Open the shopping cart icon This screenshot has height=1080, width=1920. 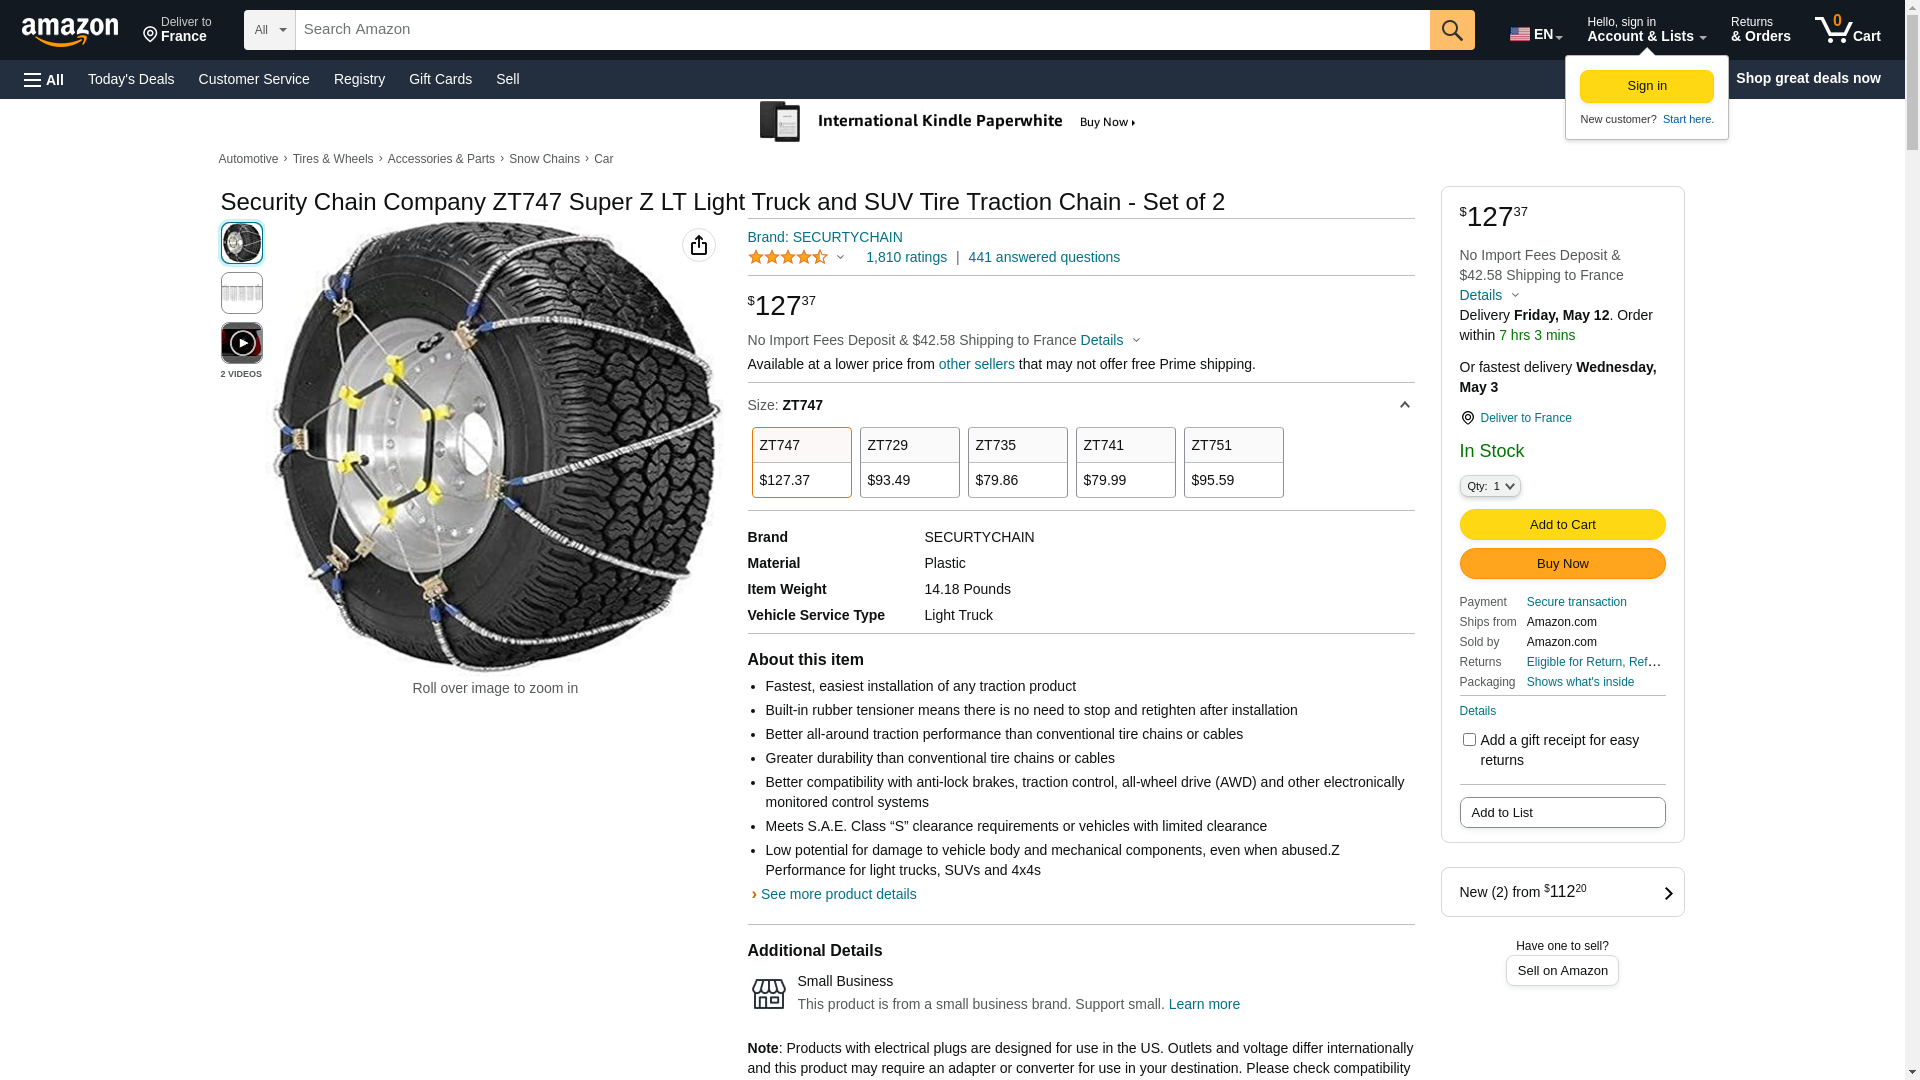coord(1847,30)
